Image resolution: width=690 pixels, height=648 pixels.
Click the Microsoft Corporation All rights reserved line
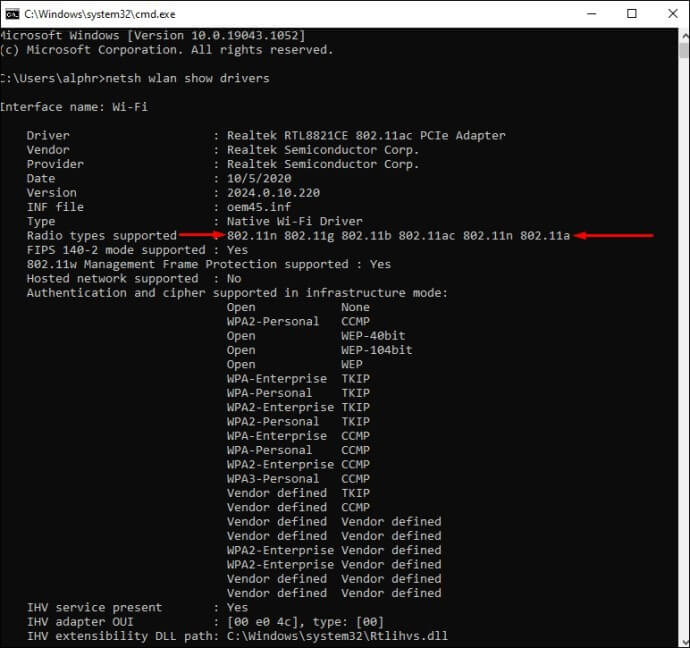167,50
